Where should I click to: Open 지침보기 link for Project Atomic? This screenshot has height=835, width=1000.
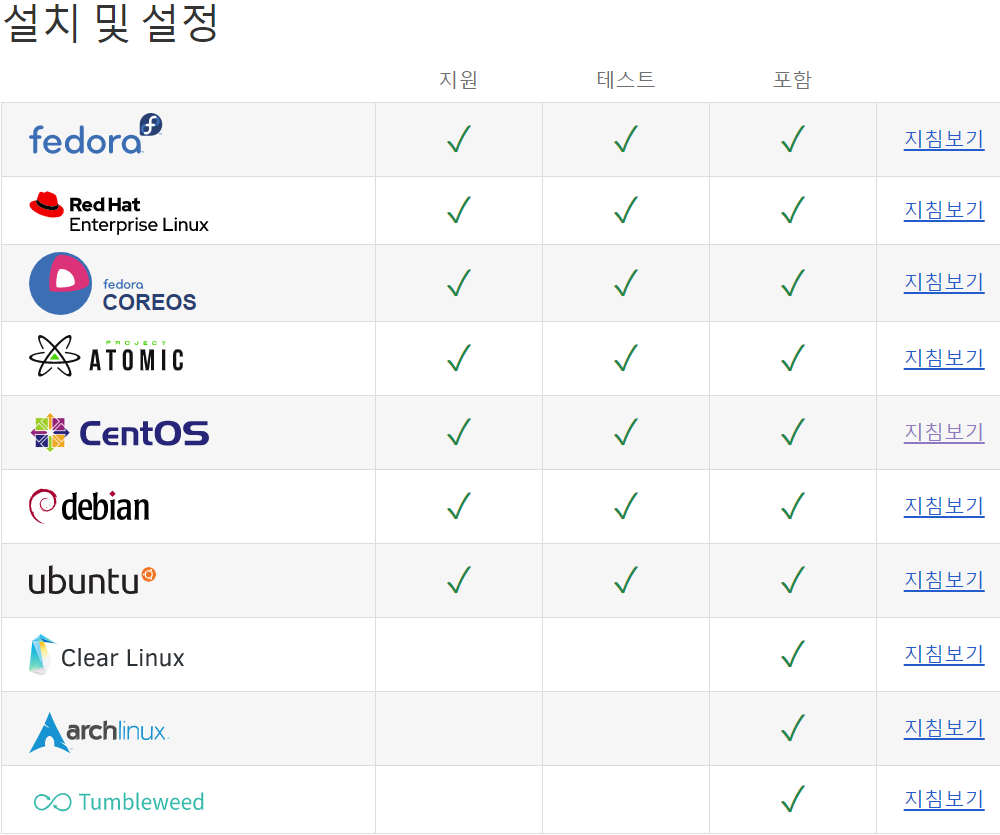click(x=944, y=358)
